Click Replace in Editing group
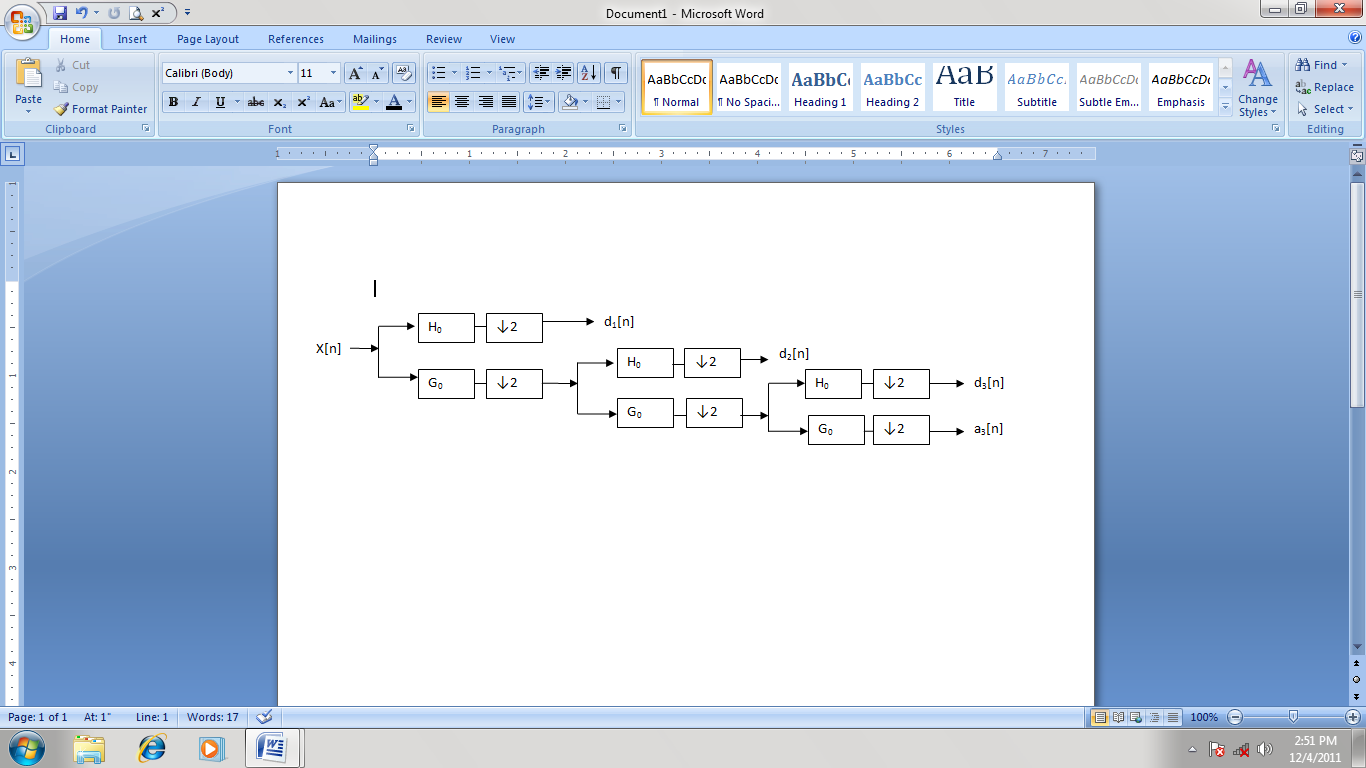 point(1324,87)
